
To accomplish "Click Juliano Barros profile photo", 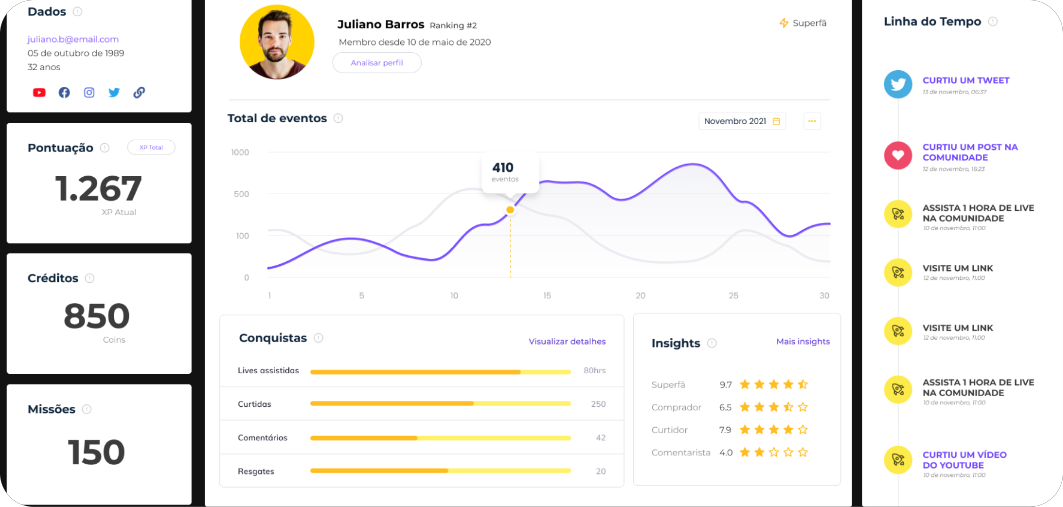I will pos(277,42).
